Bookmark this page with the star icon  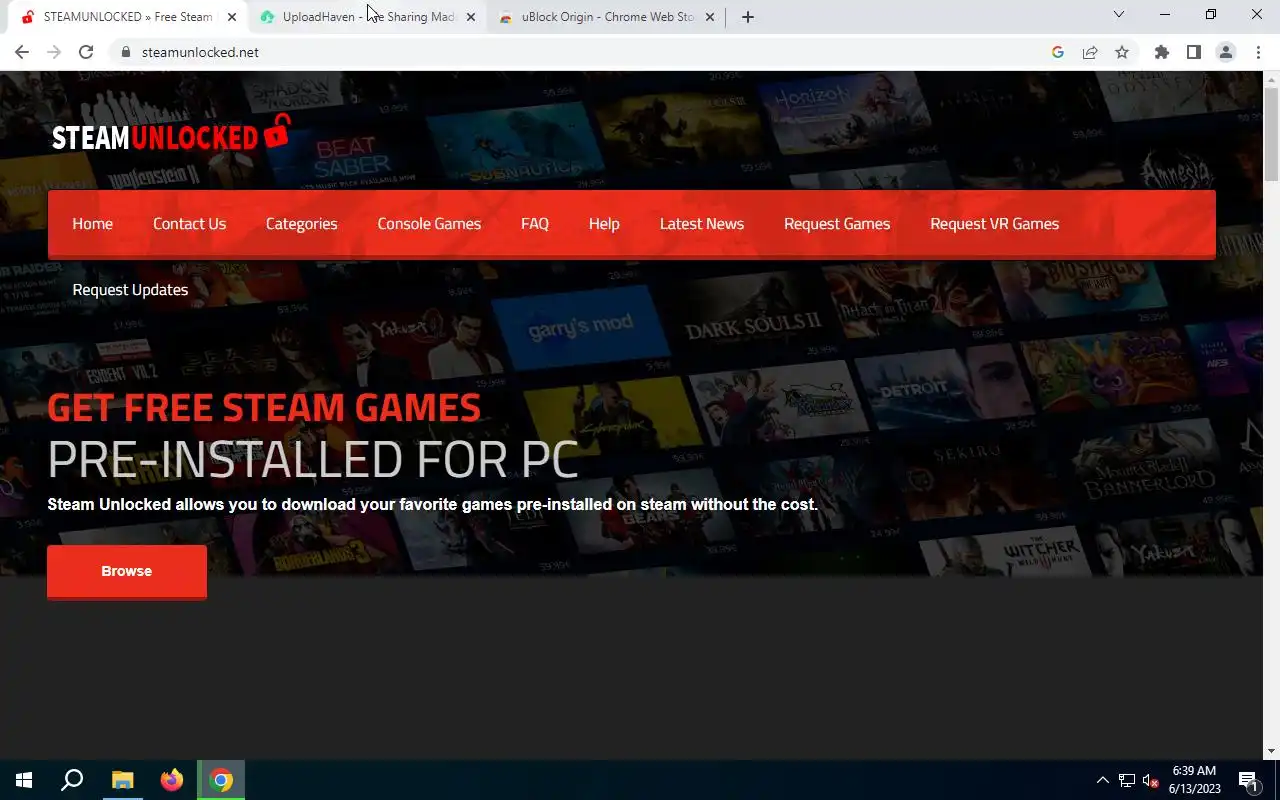(1122, 52)
